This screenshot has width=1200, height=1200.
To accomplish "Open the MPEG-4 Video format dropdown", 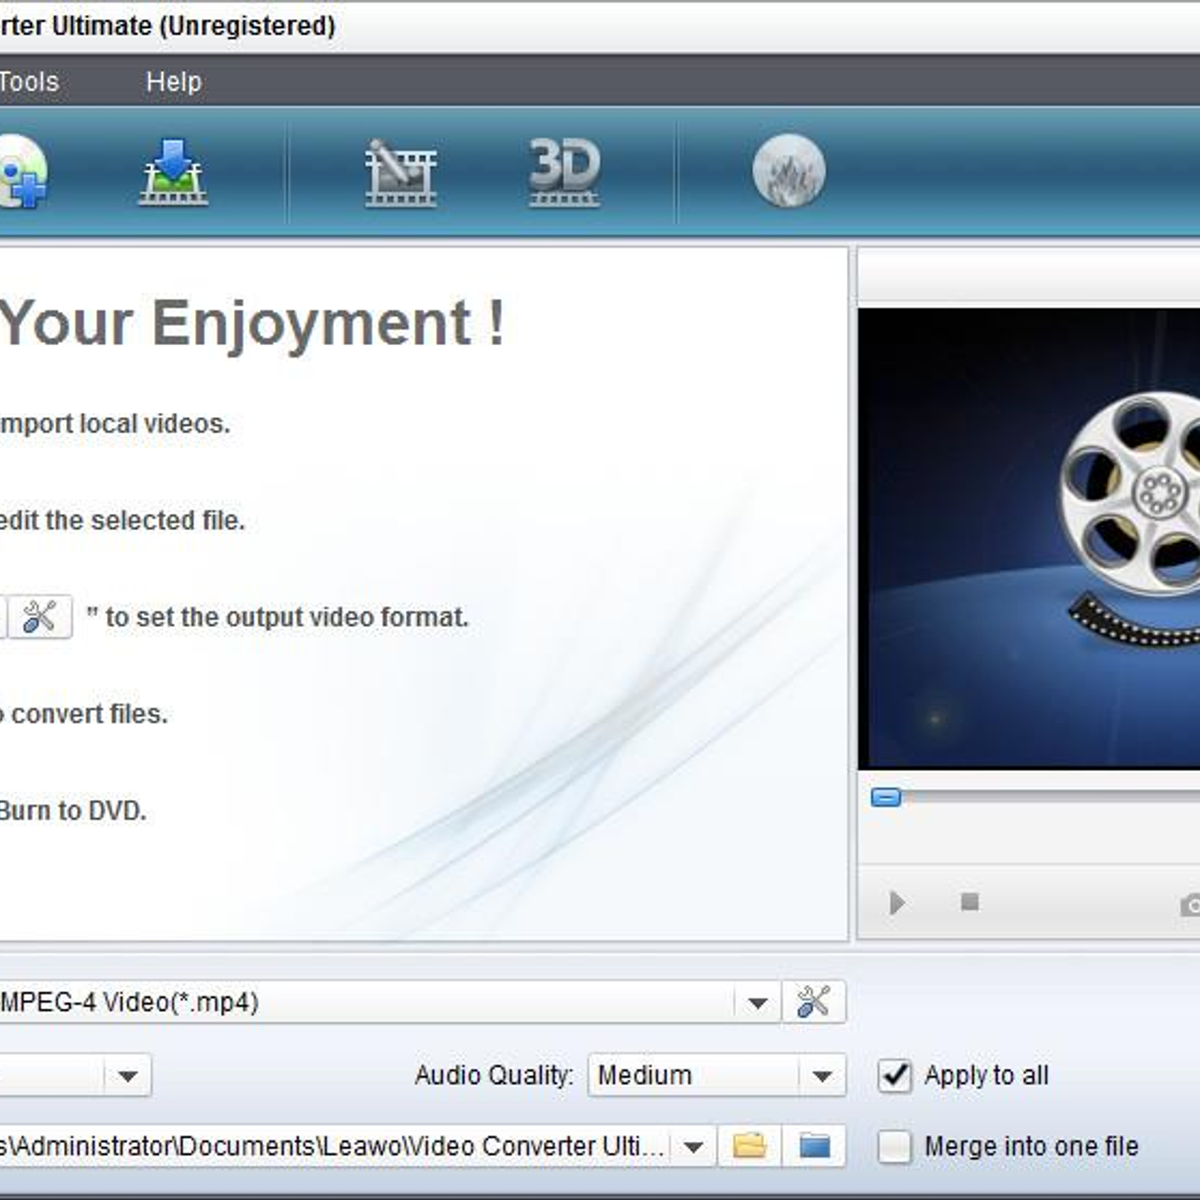I will point(755,1001).
